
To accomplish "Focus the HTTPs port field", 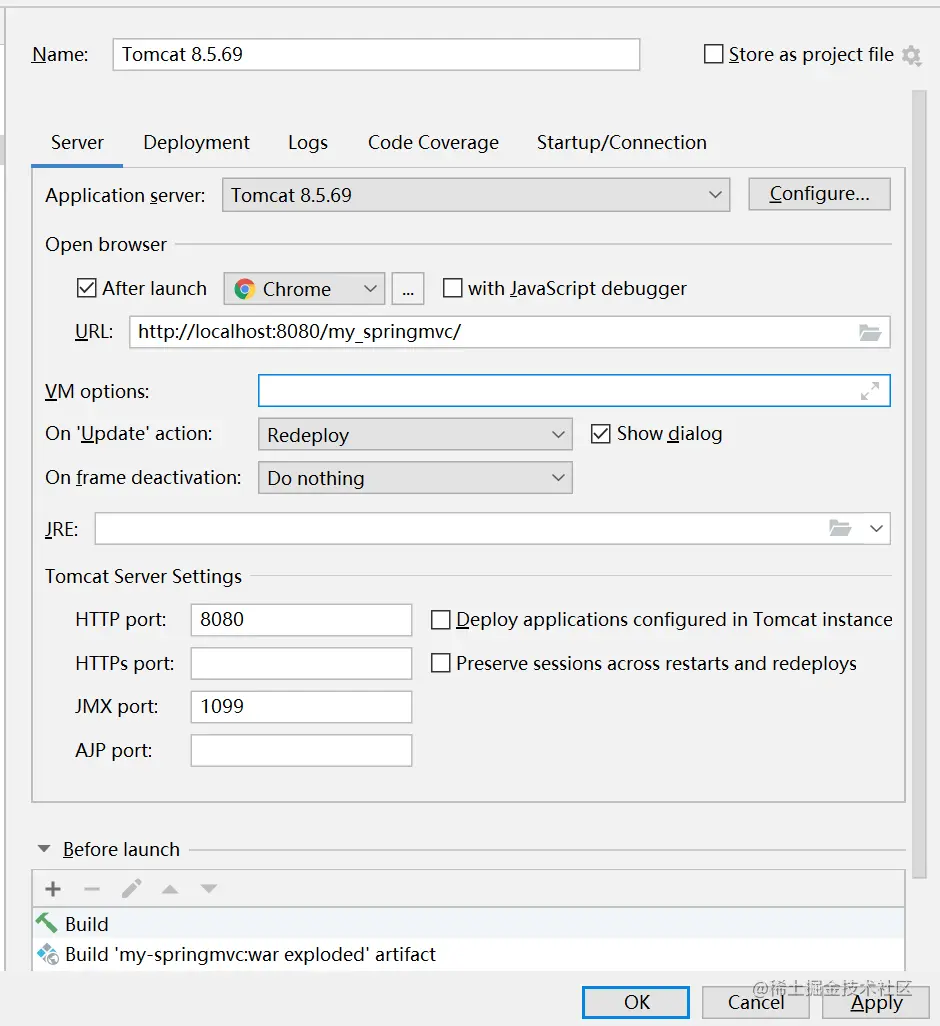I will coord(301,663).
